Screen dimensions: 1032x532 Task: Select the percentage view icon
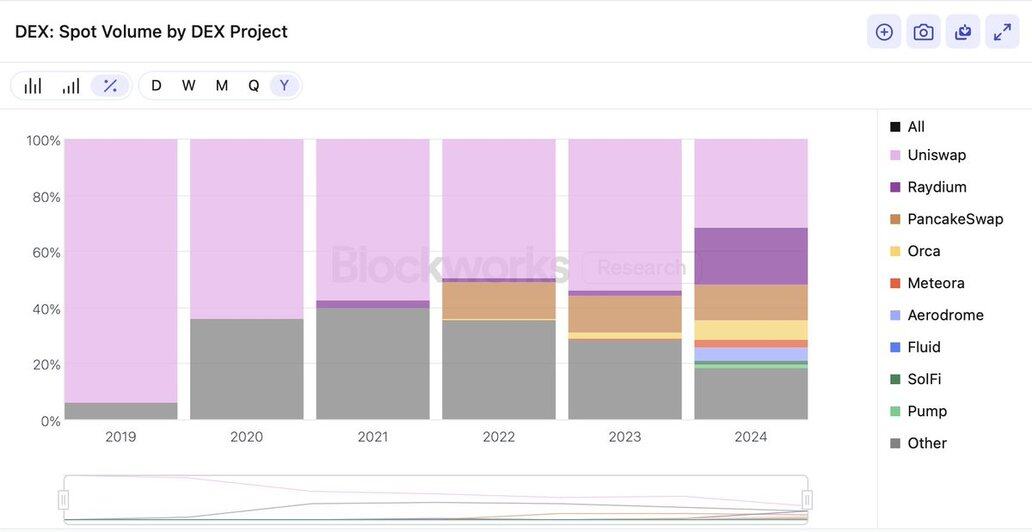(x=110, y=86)
